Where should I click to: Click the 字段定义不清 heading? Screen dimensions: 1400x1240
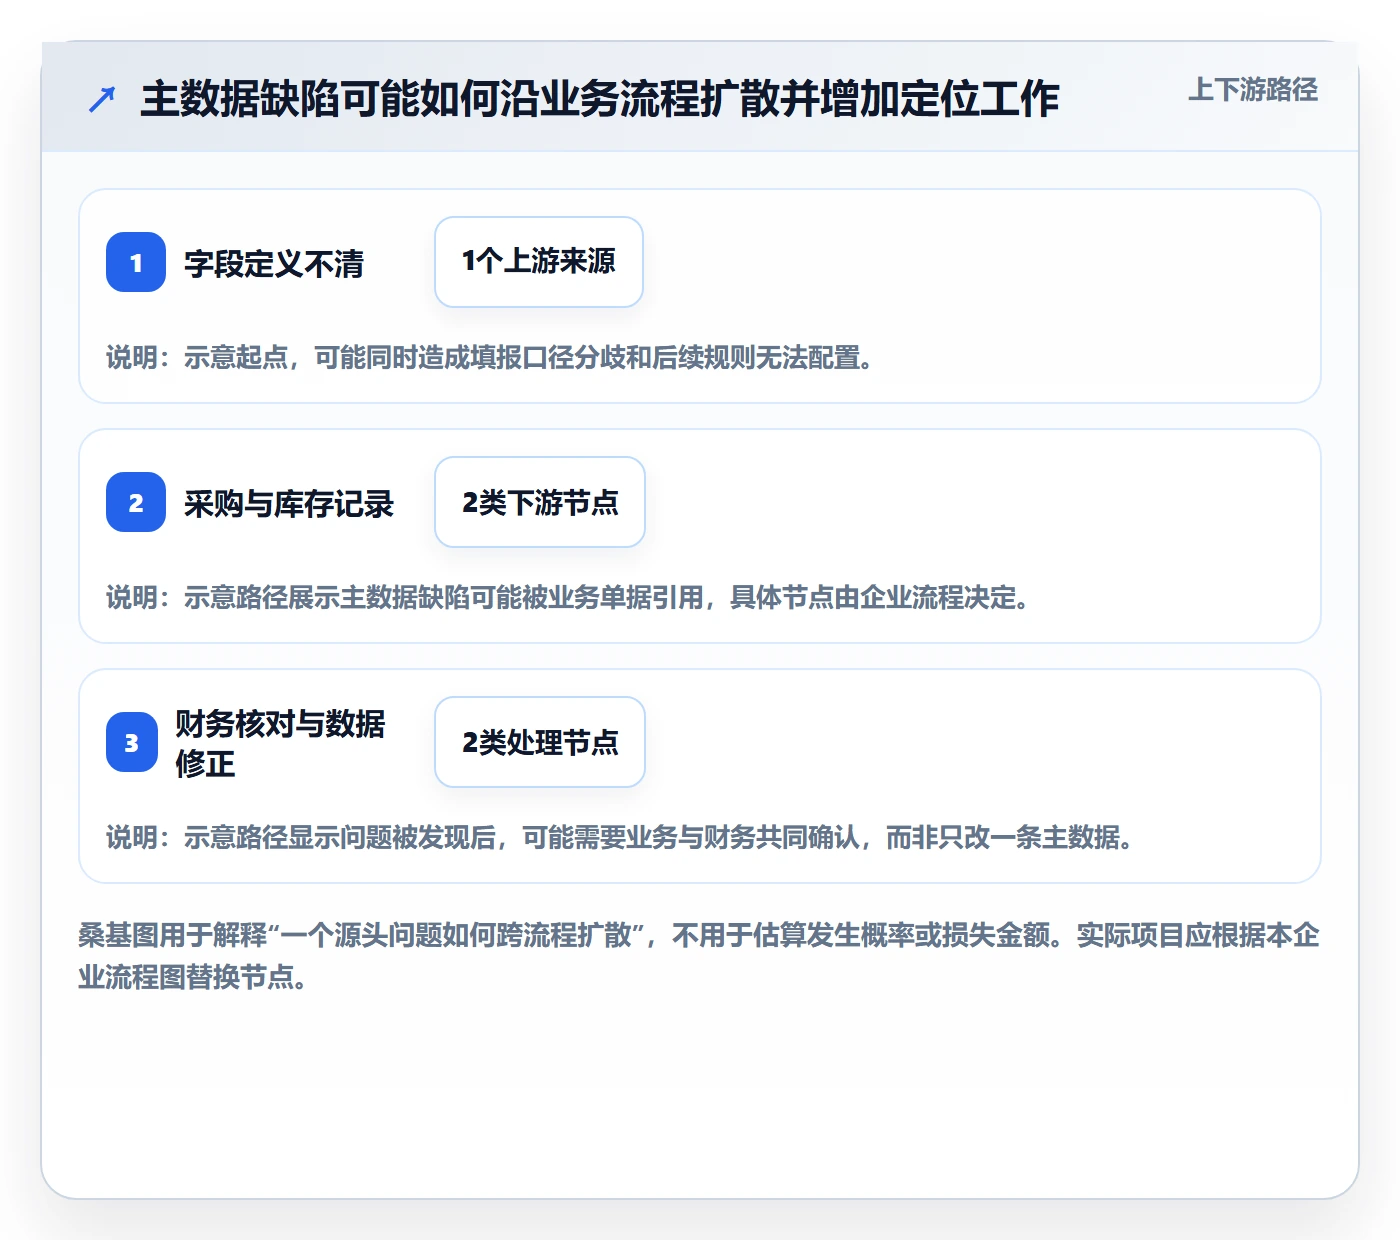click(x=274, y=264)
